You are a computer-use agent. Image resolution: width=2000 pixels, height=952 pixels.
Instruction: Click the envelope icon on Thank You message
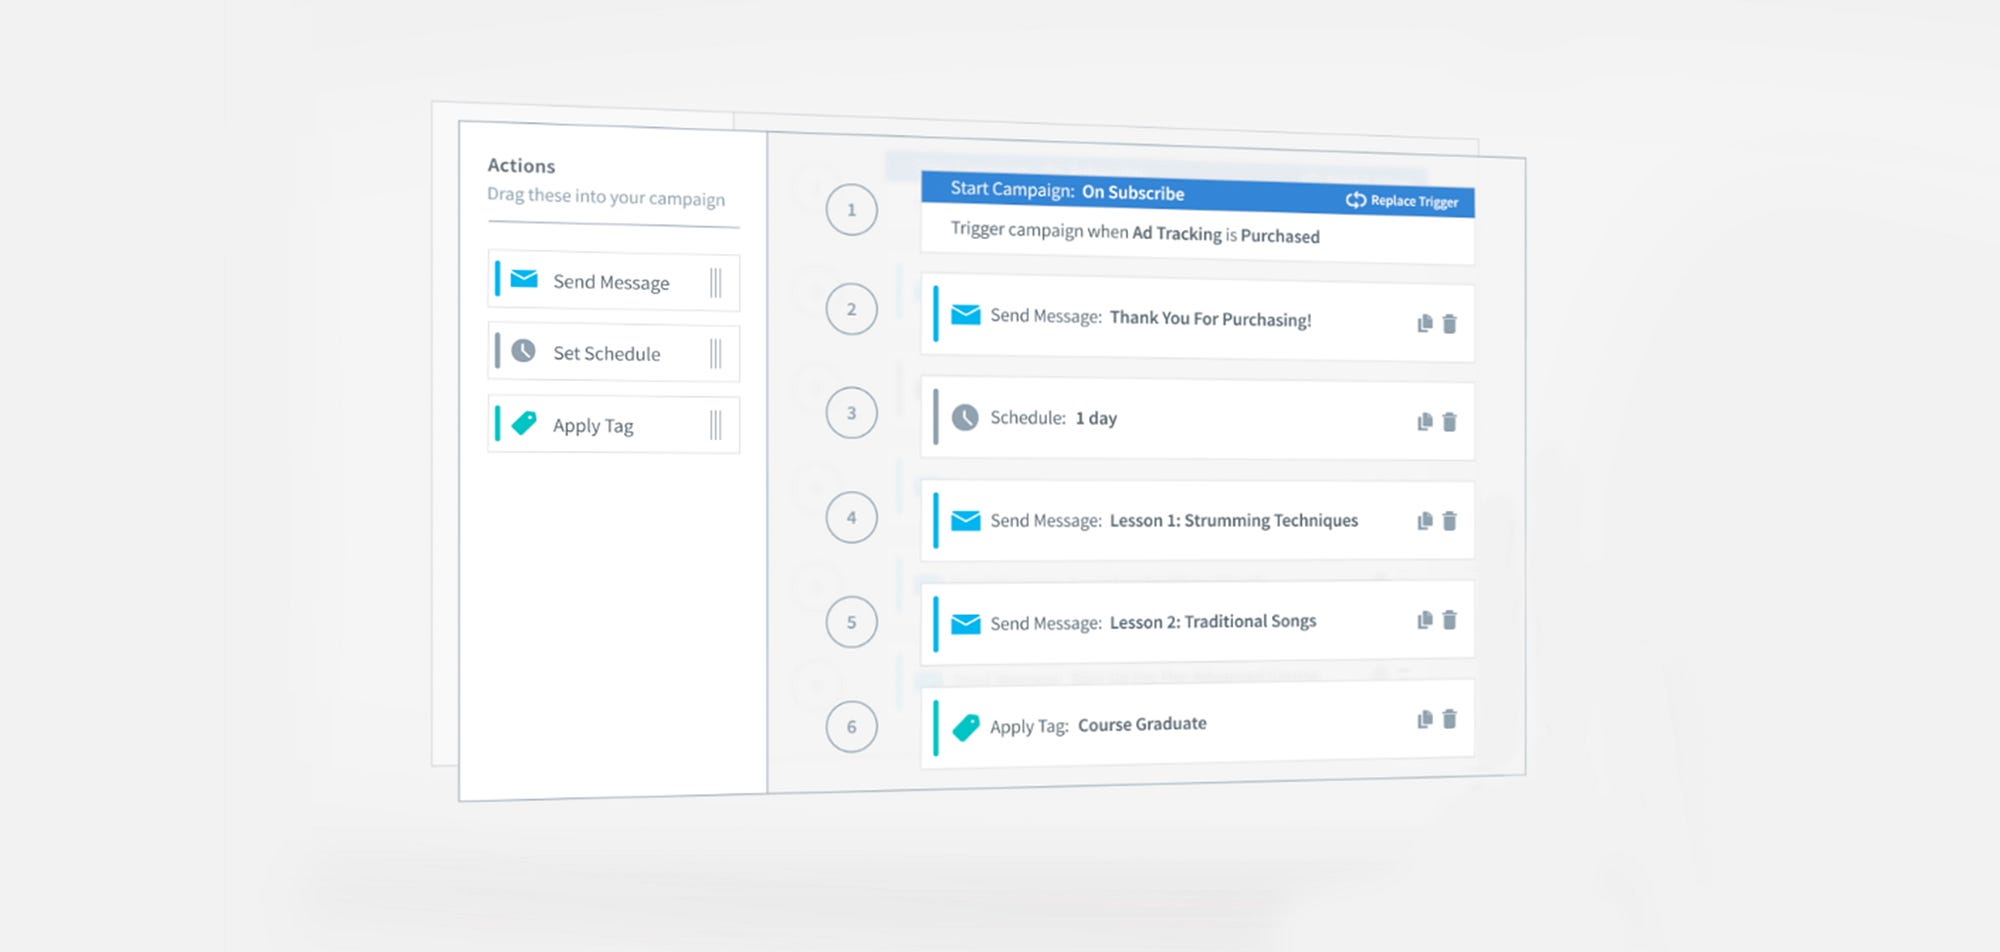click(966, 315)
